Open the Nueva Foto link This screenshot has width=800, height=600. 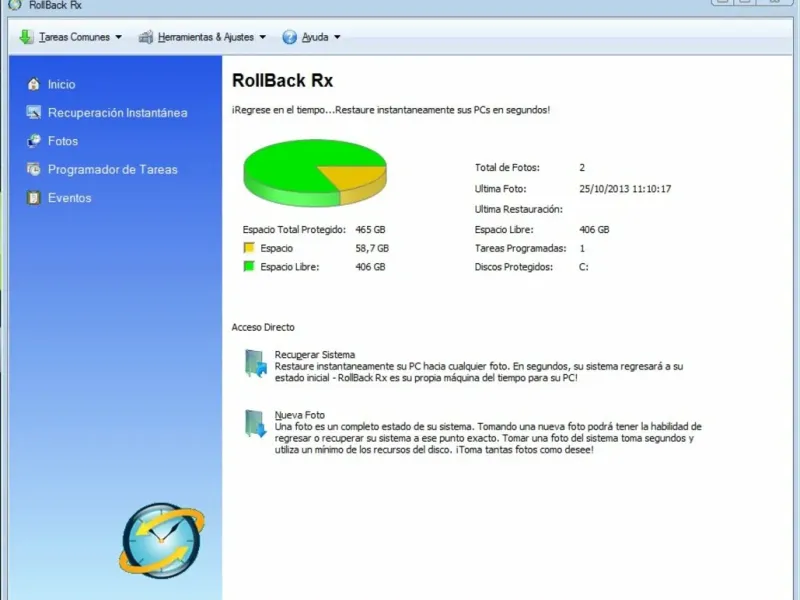click(x=299, y=415)
